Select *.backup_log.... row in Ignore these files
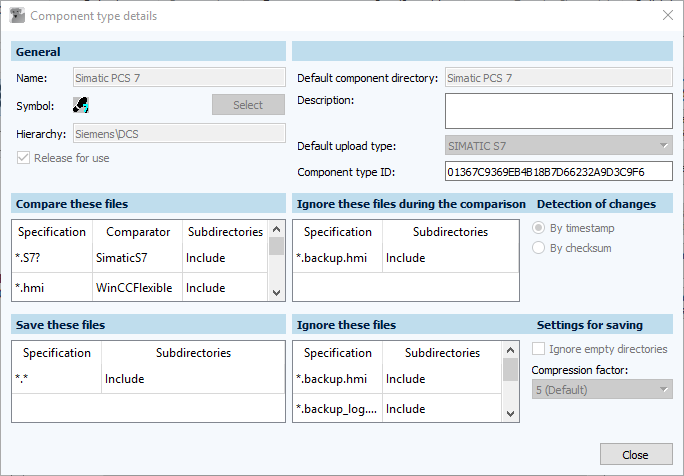Viewport: 684px width, 476px height. pyautogui.click(x=338, y=408)
